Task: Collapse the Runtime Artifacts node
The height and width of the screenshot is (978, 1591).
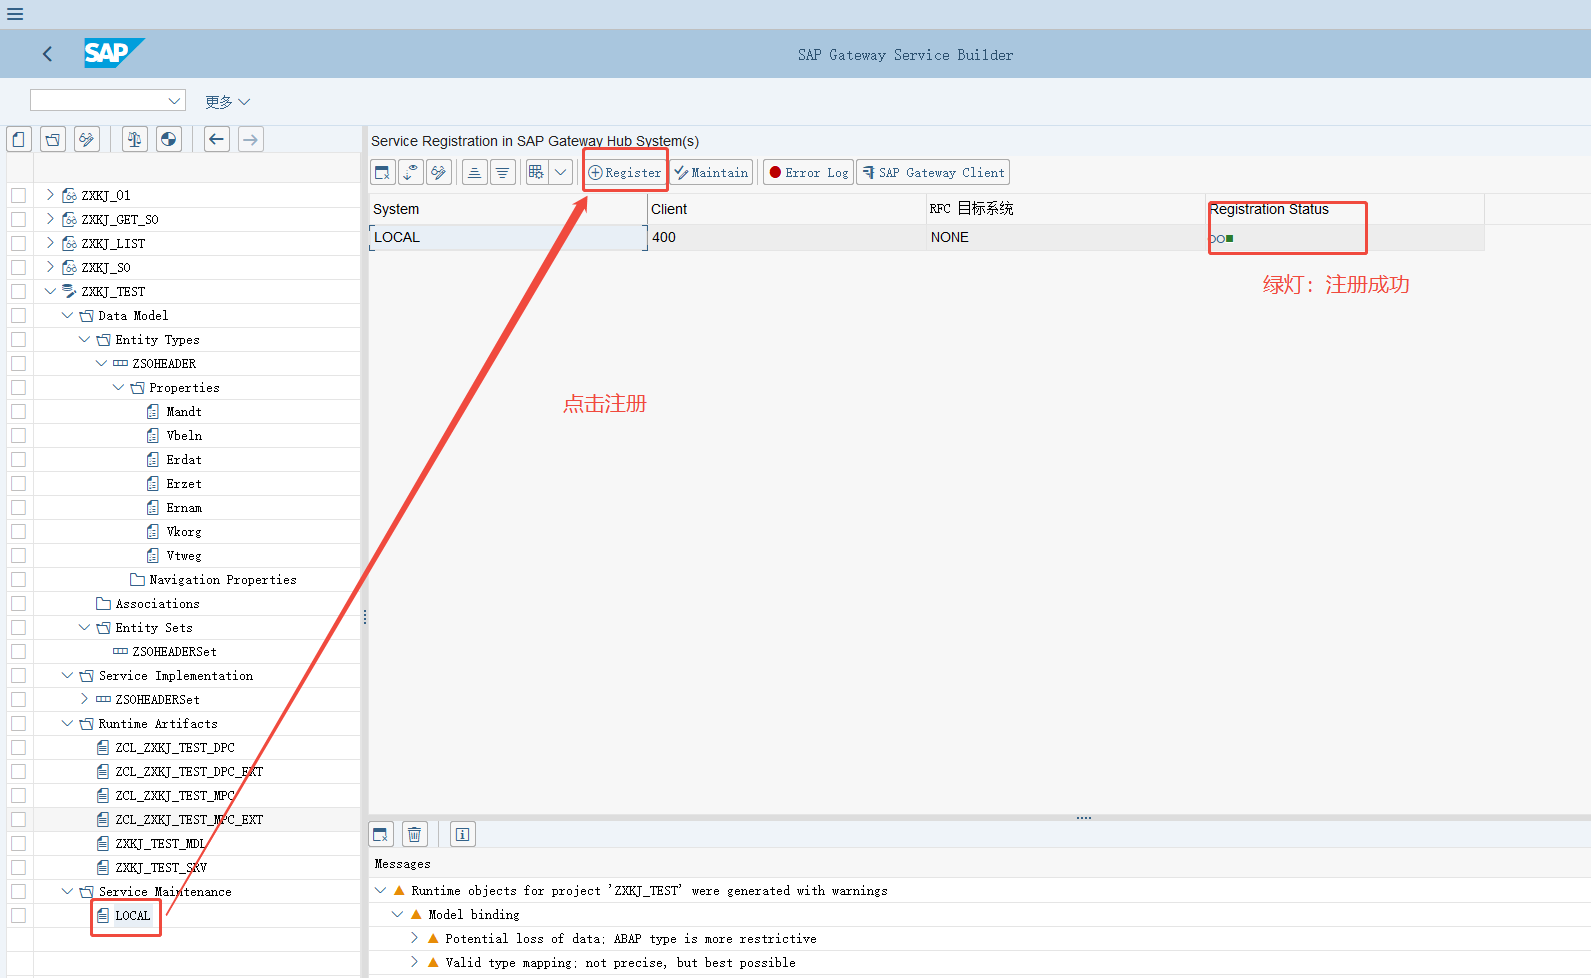Action: pos(67,723)
